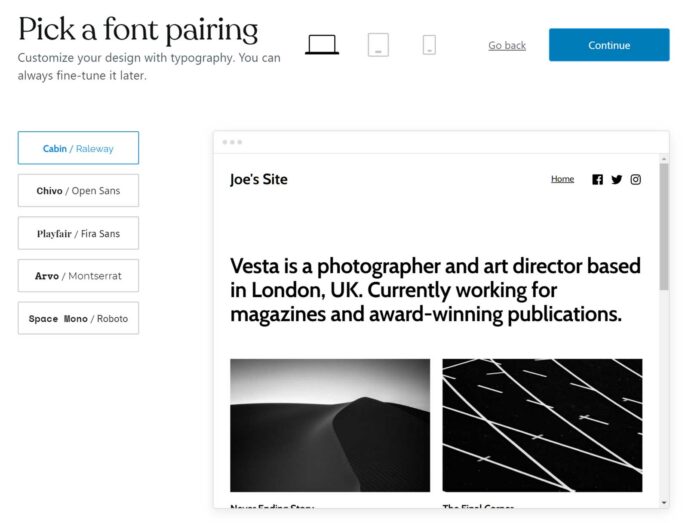Switch to desktop laptop preview icon

pyautogui.click(x=322, y=44)
